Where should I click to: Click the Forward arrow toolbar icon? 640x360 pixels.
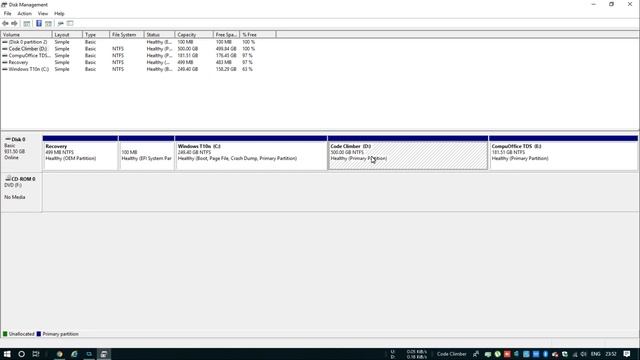point(14,23)
